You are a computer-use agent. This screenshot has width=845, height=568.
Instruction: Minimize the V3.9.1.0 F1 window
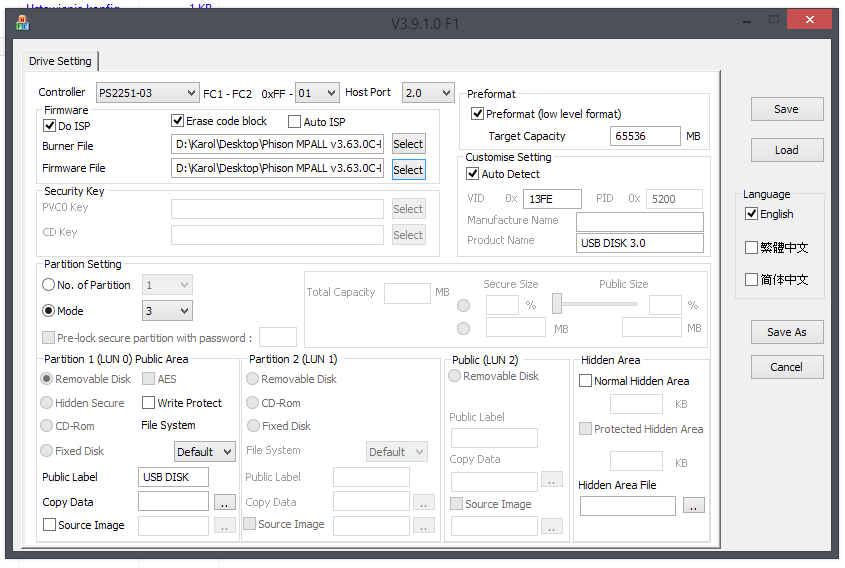(747, 22)
